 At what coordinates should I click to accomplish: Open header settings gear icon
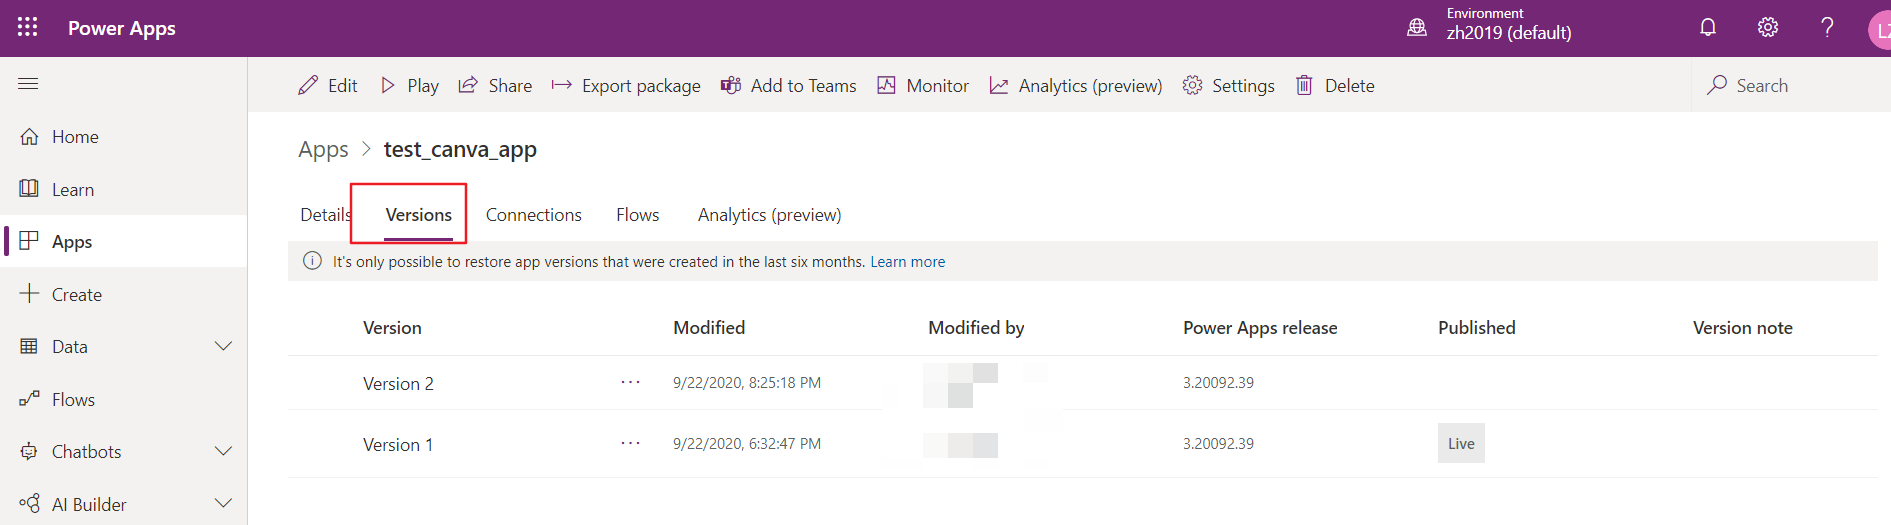point(1768,27)
